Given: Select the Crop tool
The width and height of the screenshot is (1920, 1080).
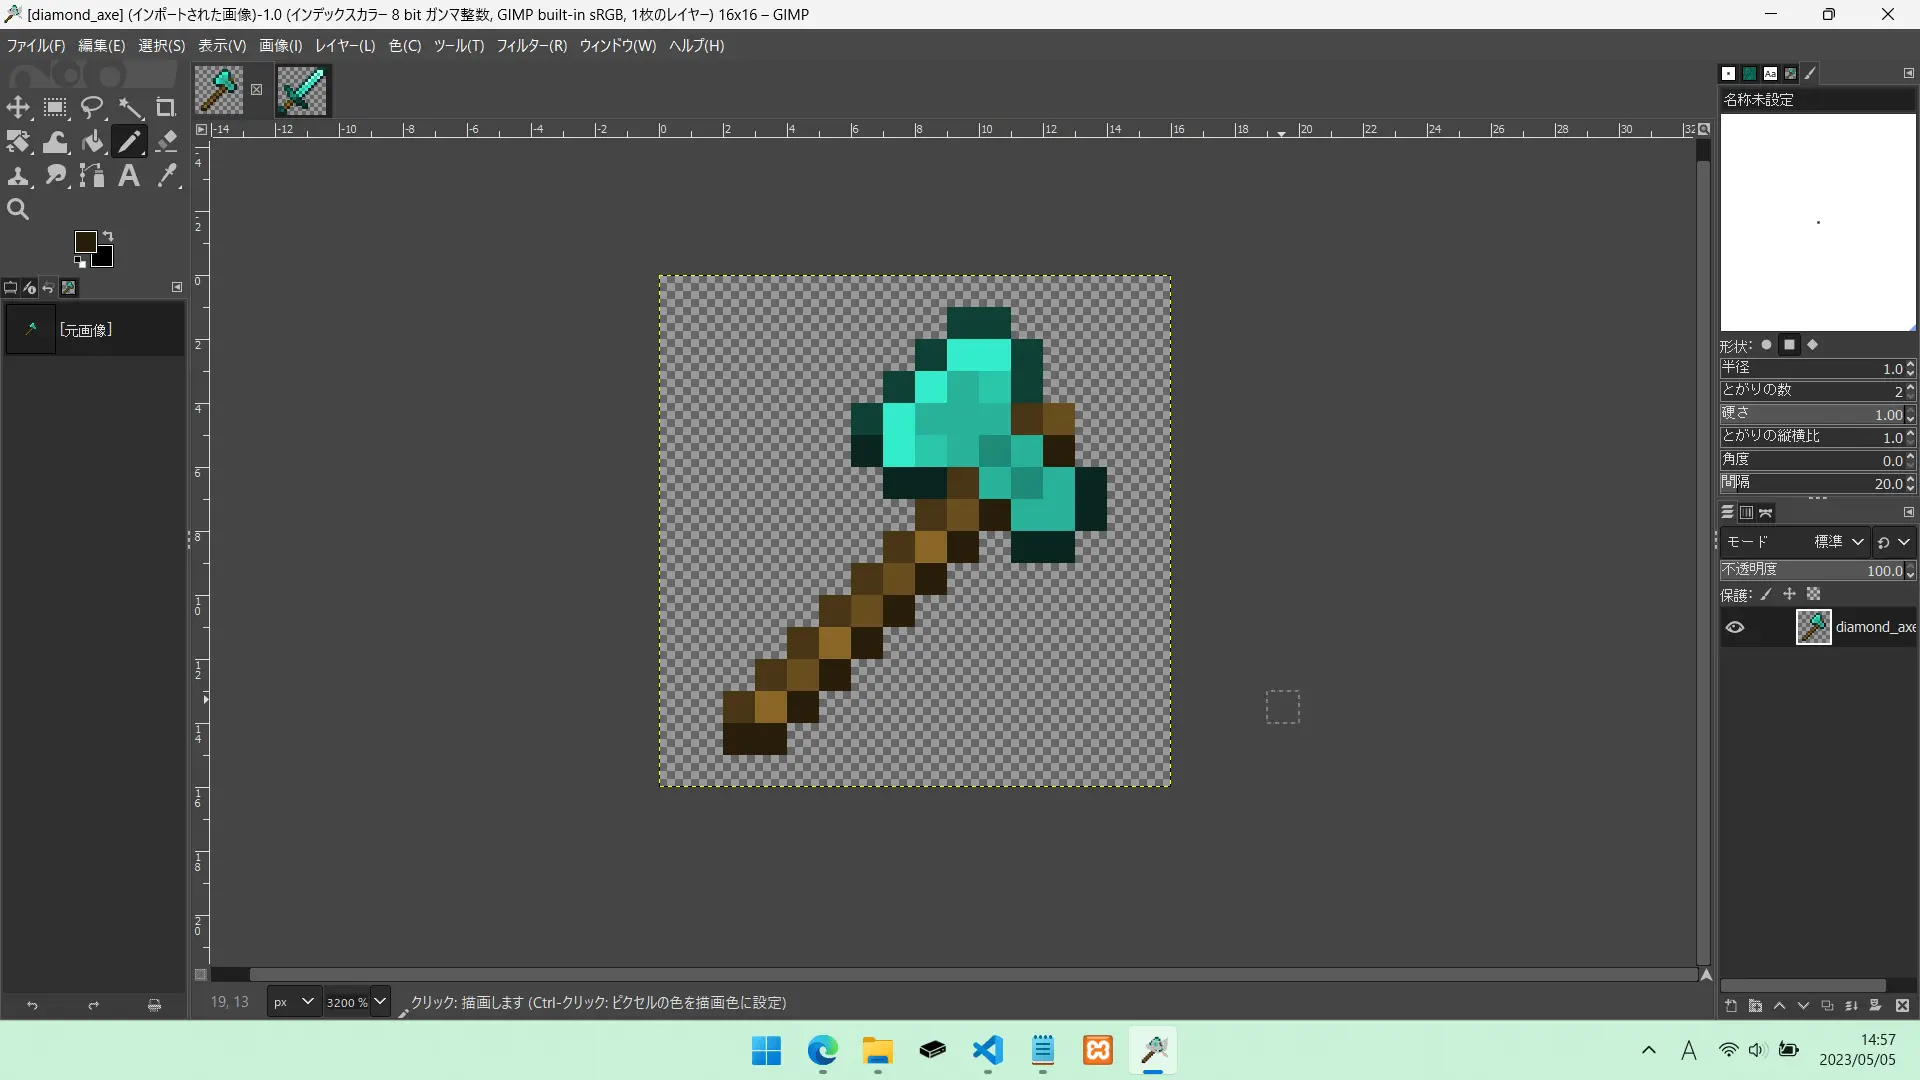Looking at the screenshot, I should (166, 107).
